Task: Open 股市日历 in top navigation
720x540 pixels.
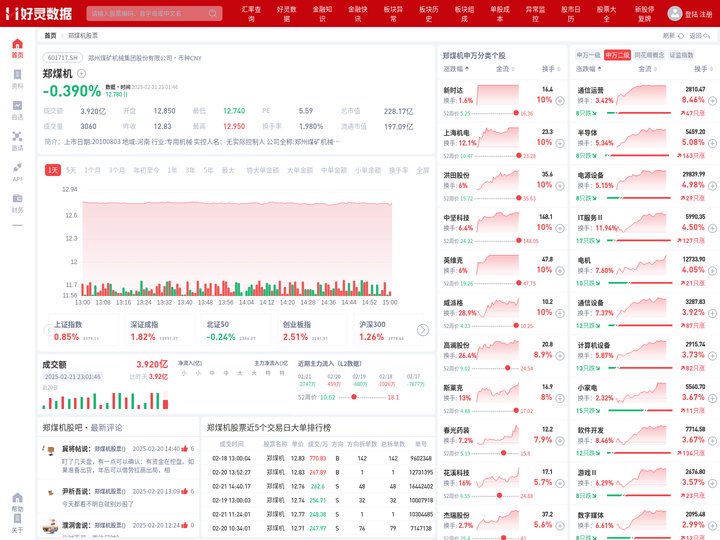Action: [571, 14]
